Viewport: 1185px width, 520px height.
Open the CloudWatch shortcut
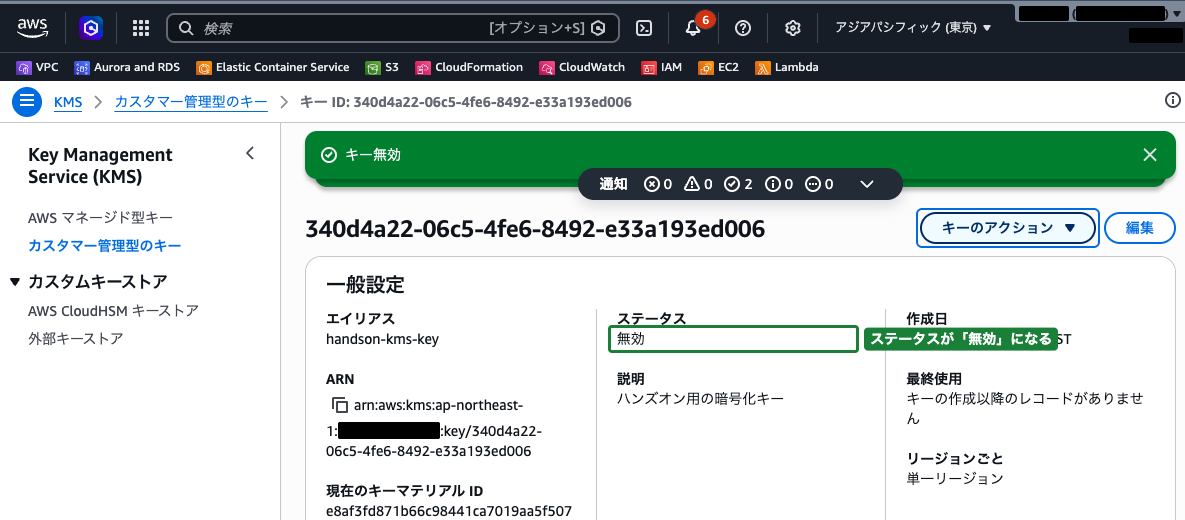pyautogui.click(x=582, y=67)
